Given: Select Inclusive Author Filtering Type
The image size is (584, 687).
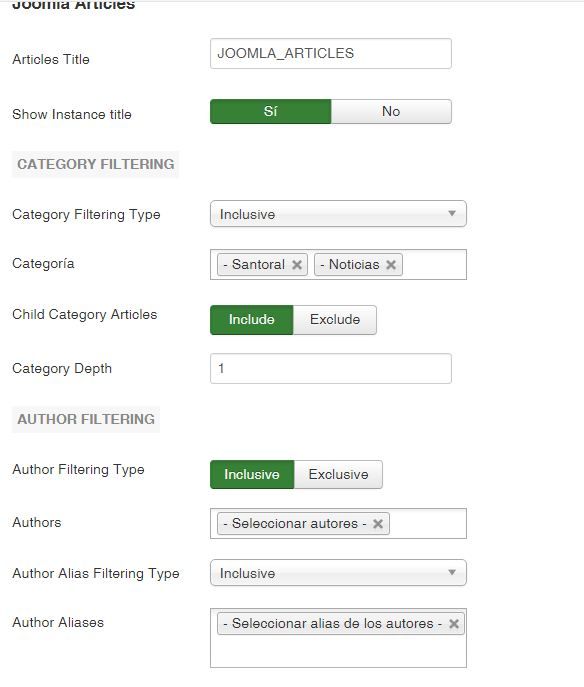Looking at the screenshot, I should point(252,475).
